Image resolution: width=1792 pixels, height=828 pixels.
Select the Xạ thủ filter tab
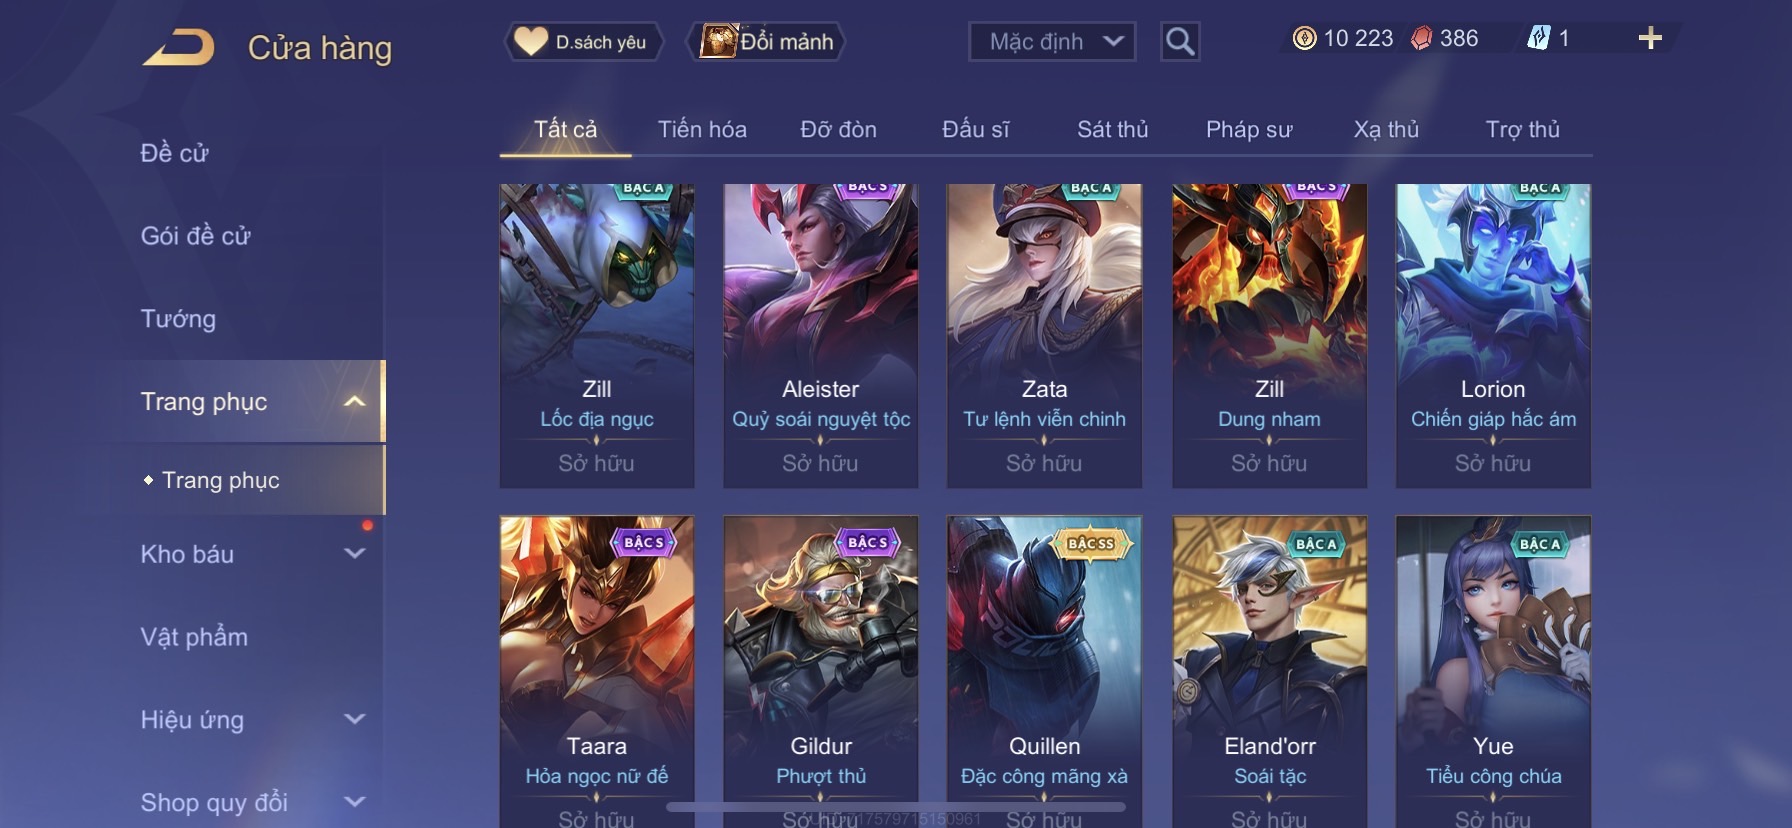tap(1386, 129)
